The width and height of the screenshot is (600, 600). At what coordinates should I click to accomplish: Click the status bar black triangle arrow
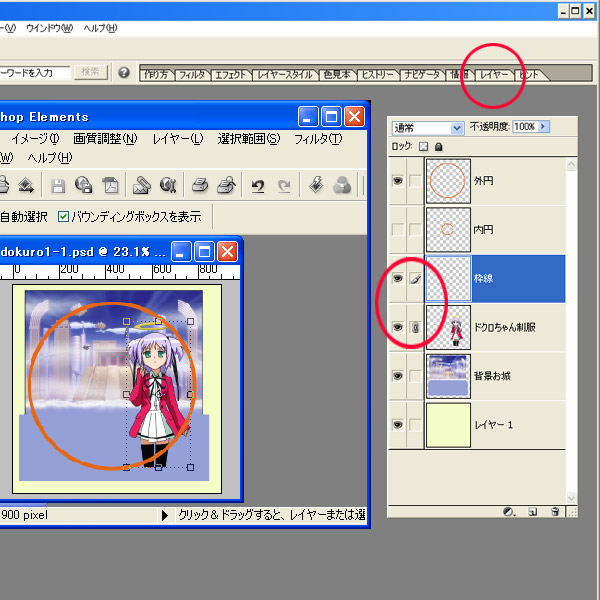(165, 515)
